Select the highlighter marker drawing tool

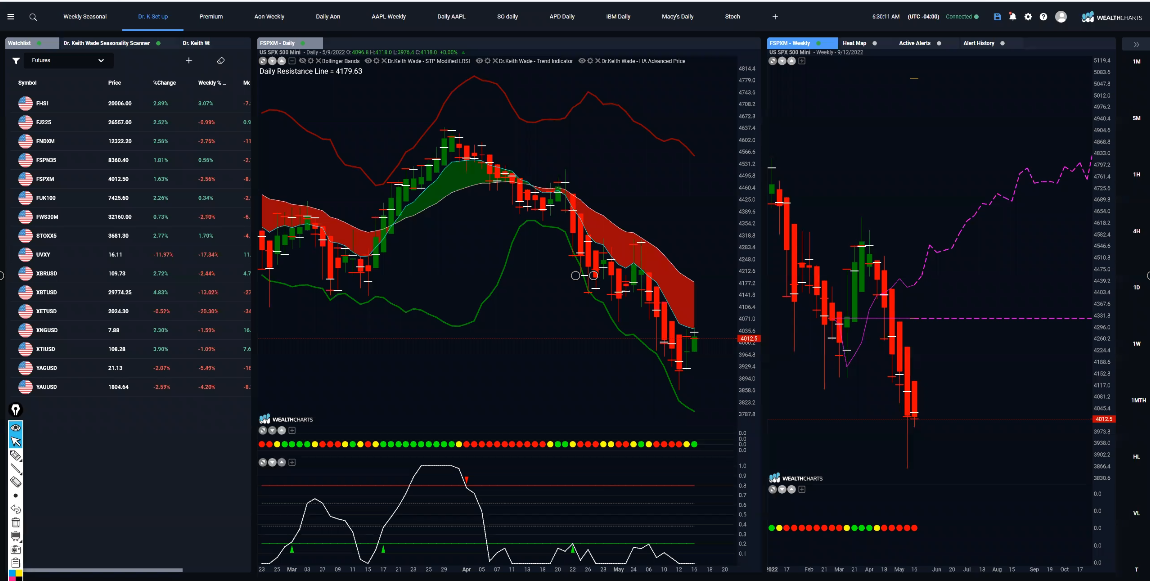tap(15, 456)
